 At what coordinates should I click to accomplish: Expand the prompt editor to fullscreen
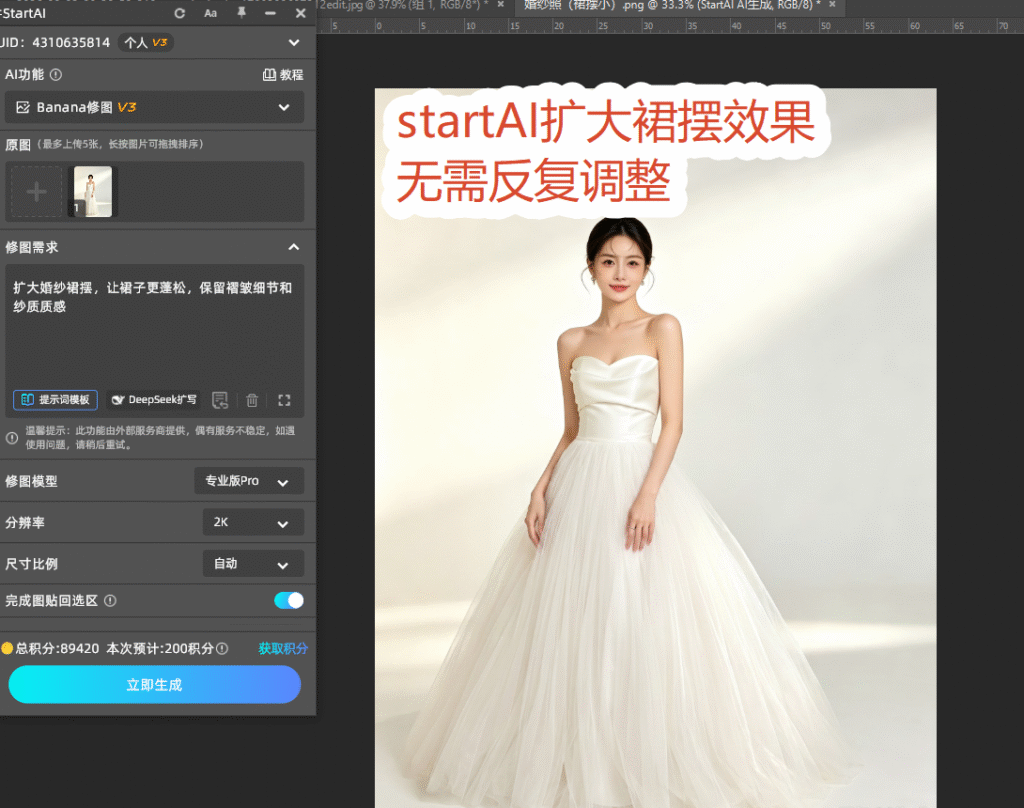click(284, 400)
